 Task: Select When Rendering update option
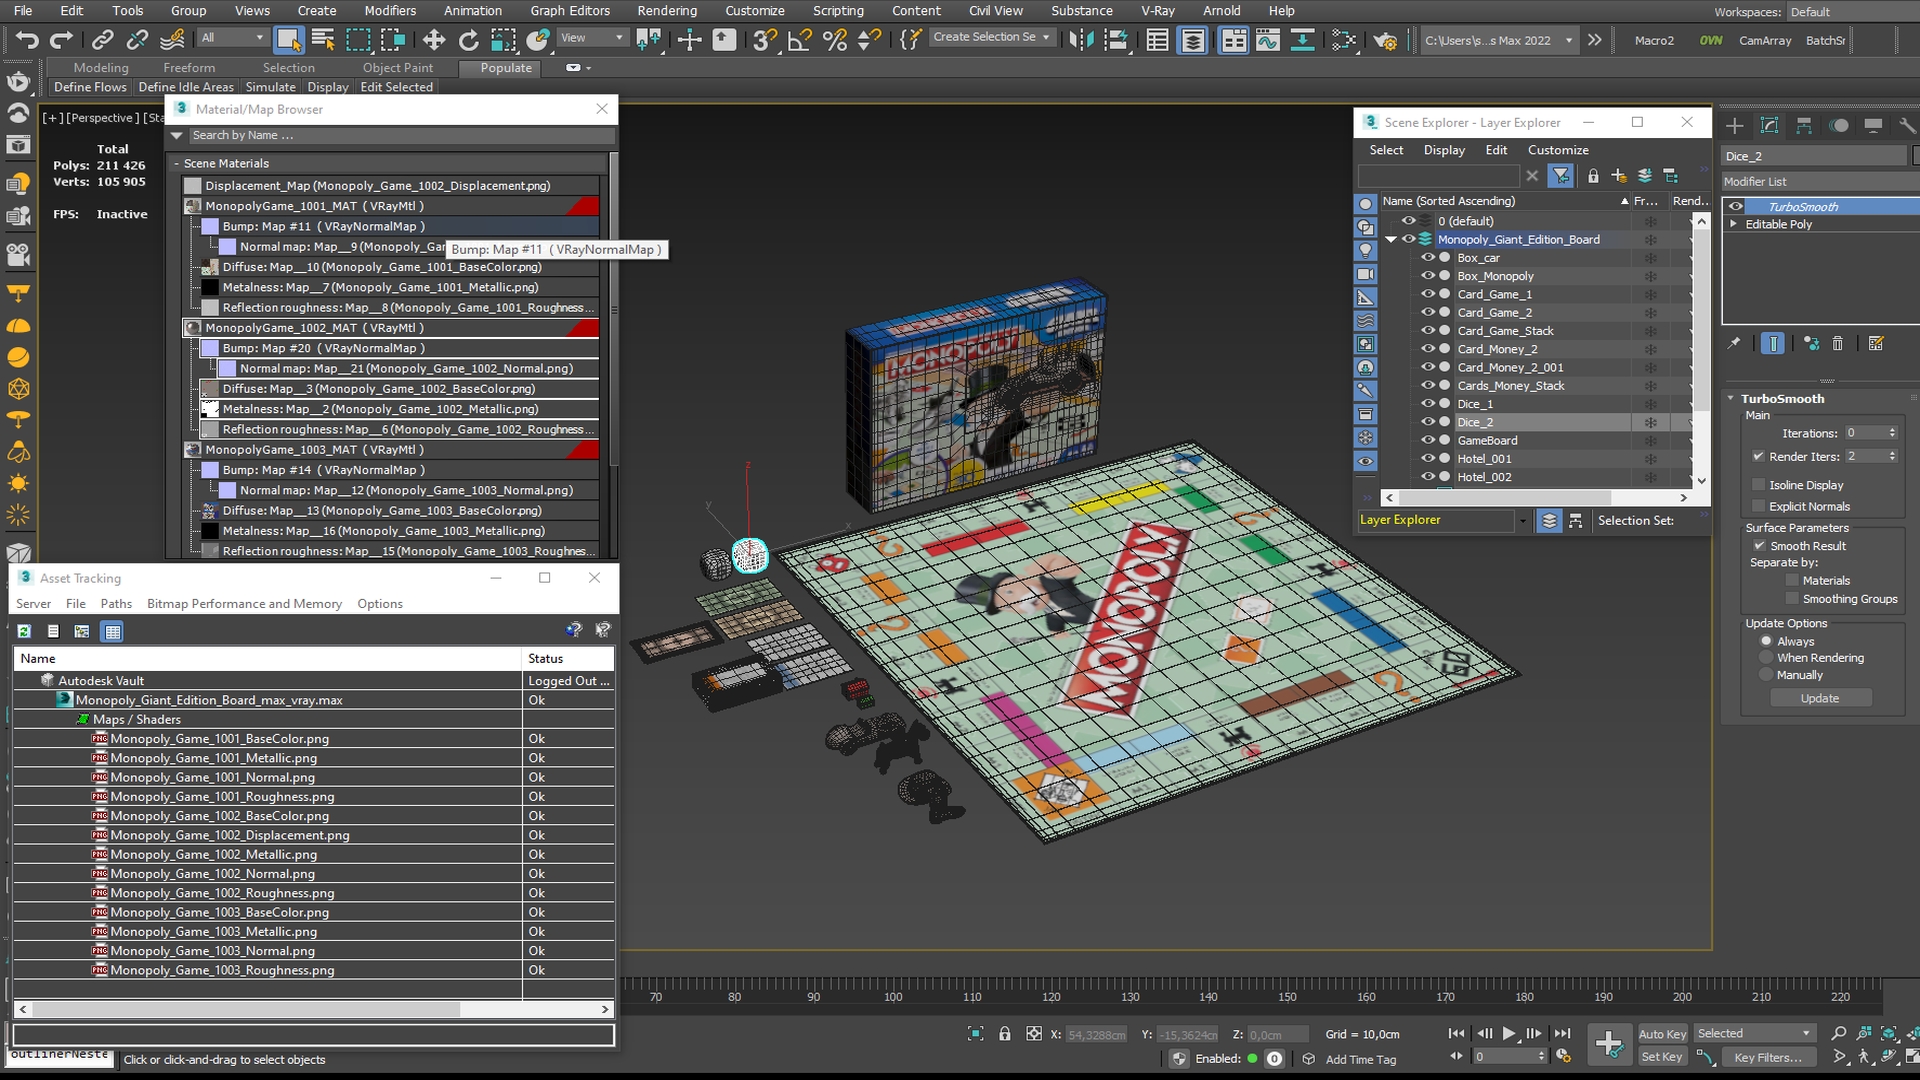(1766, 658)
